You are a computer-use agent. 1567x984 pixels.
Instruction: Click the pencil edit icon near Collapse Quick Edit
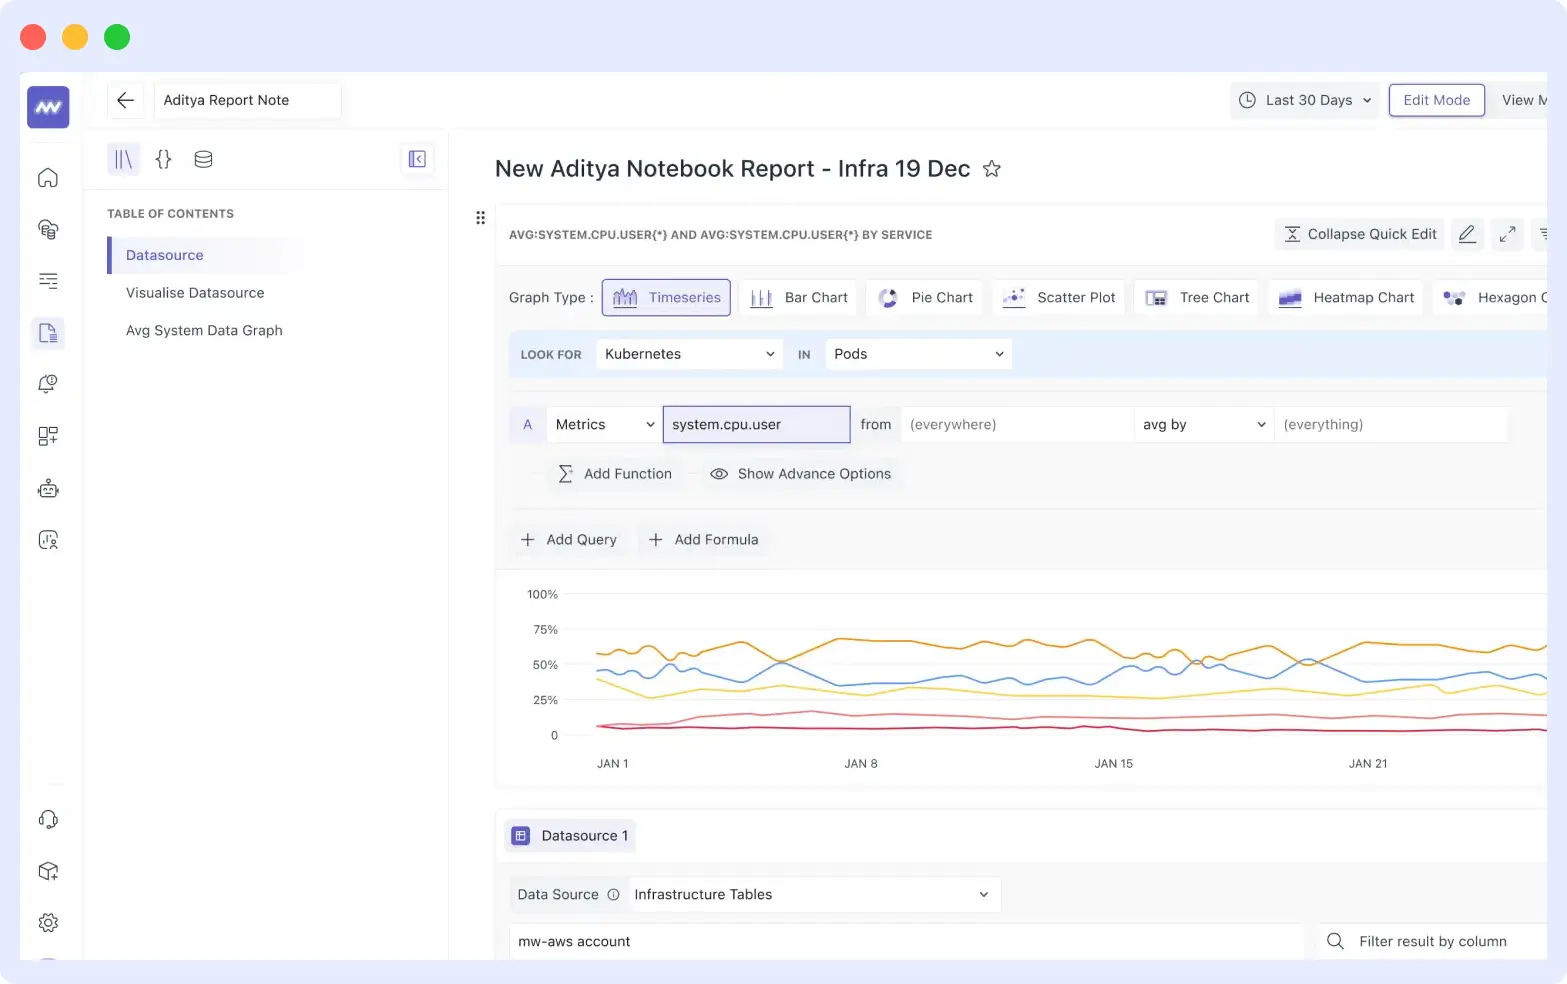(1467, 234)
